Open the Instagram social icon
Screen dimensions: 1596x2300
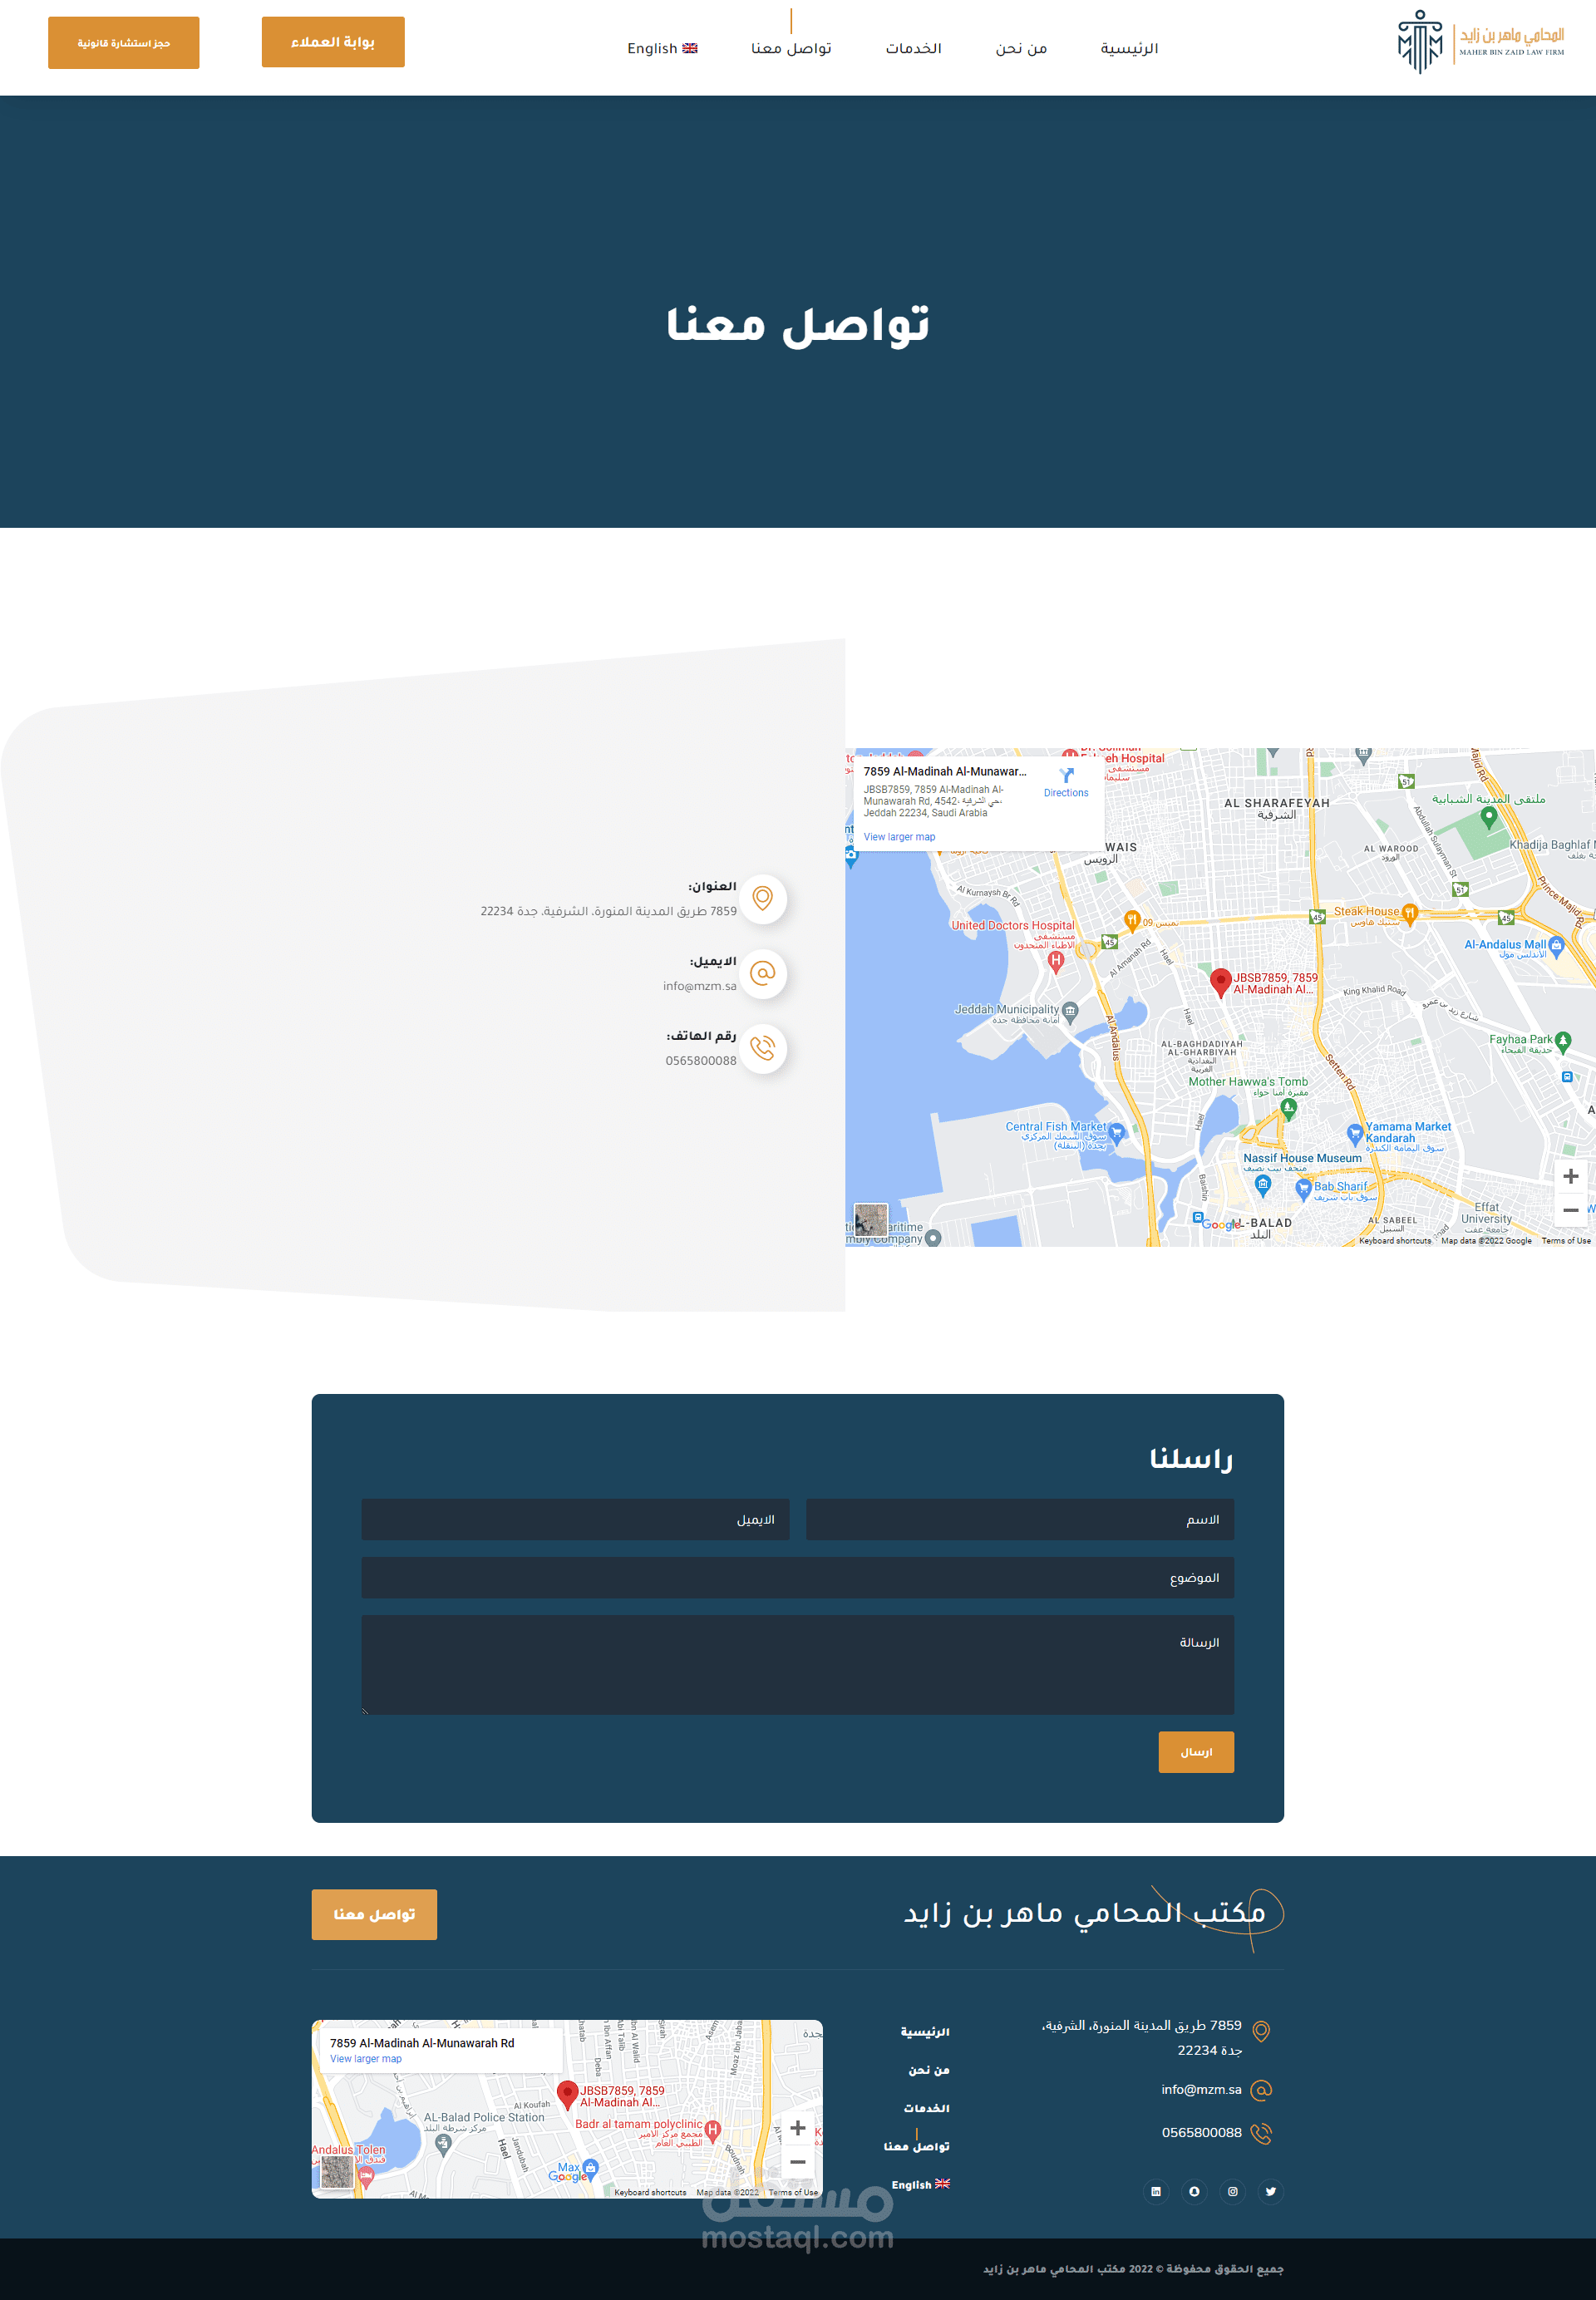(1232, 2191)
